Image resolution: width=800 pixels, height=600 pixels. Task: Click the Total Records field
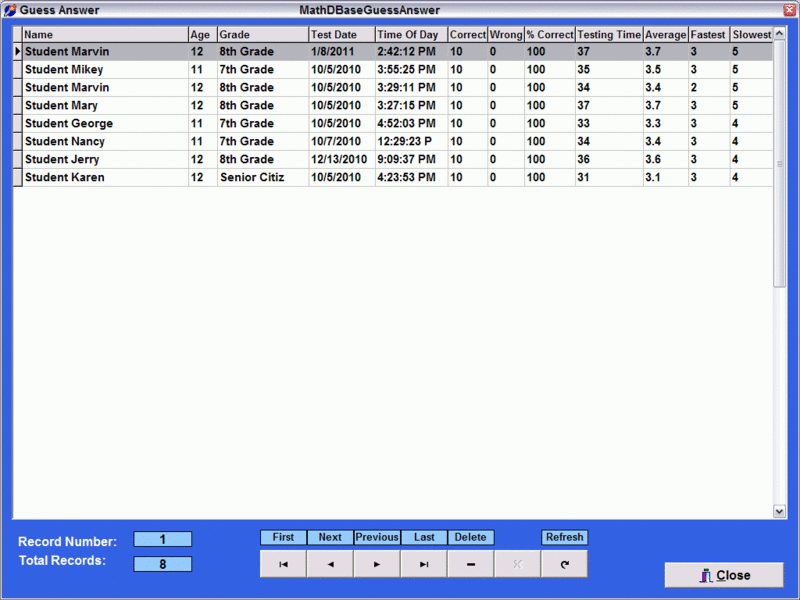(x=163, y=564)
